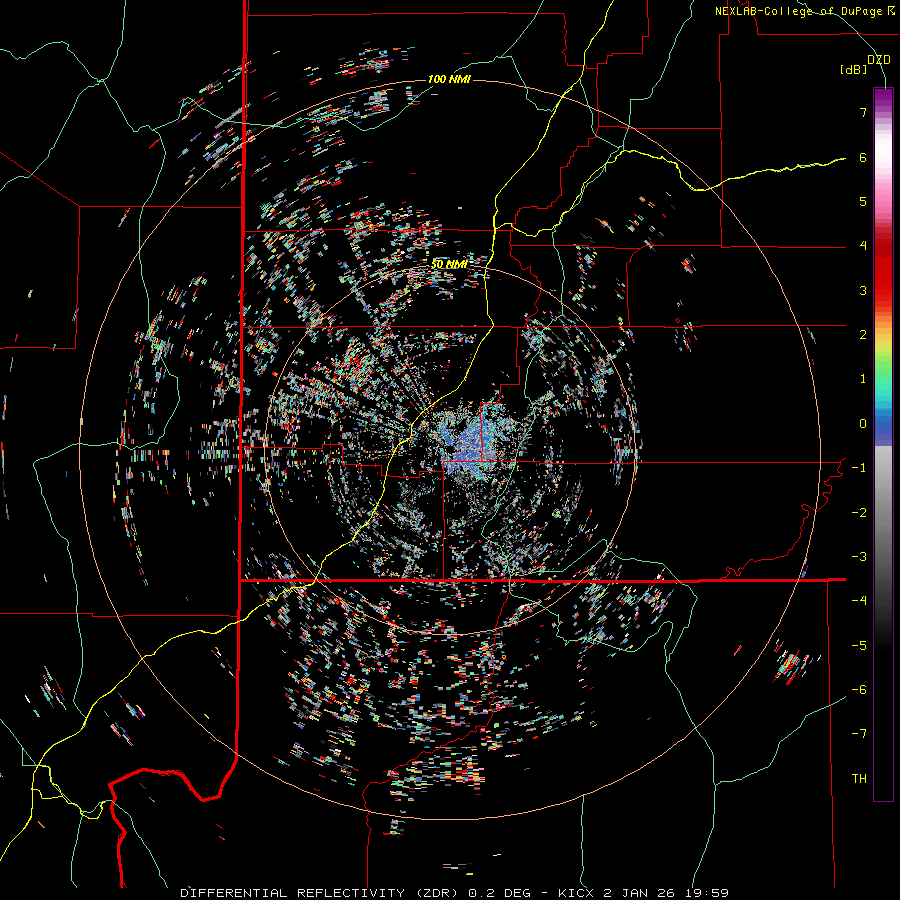Click the 100 NMI range ring label
Viewport: 900px width, 900px height.
[449, 79]
